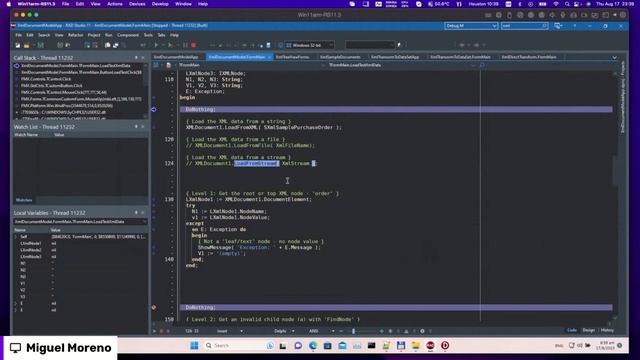Screen dimensions: 640x360
Task: Switch to the History view tab
Action: click(607, 330)
